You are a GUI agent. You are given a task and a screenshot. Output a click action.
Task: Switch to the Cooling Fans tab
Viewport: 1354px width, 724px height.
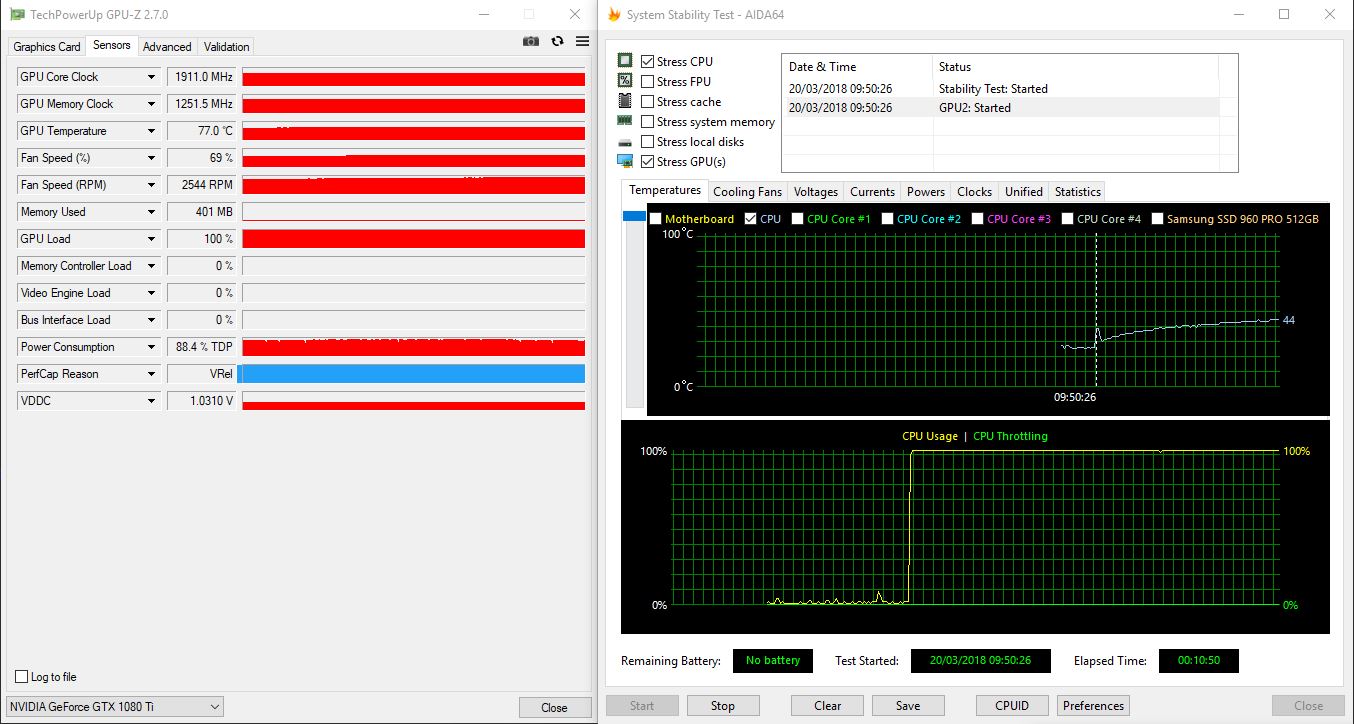747,192
